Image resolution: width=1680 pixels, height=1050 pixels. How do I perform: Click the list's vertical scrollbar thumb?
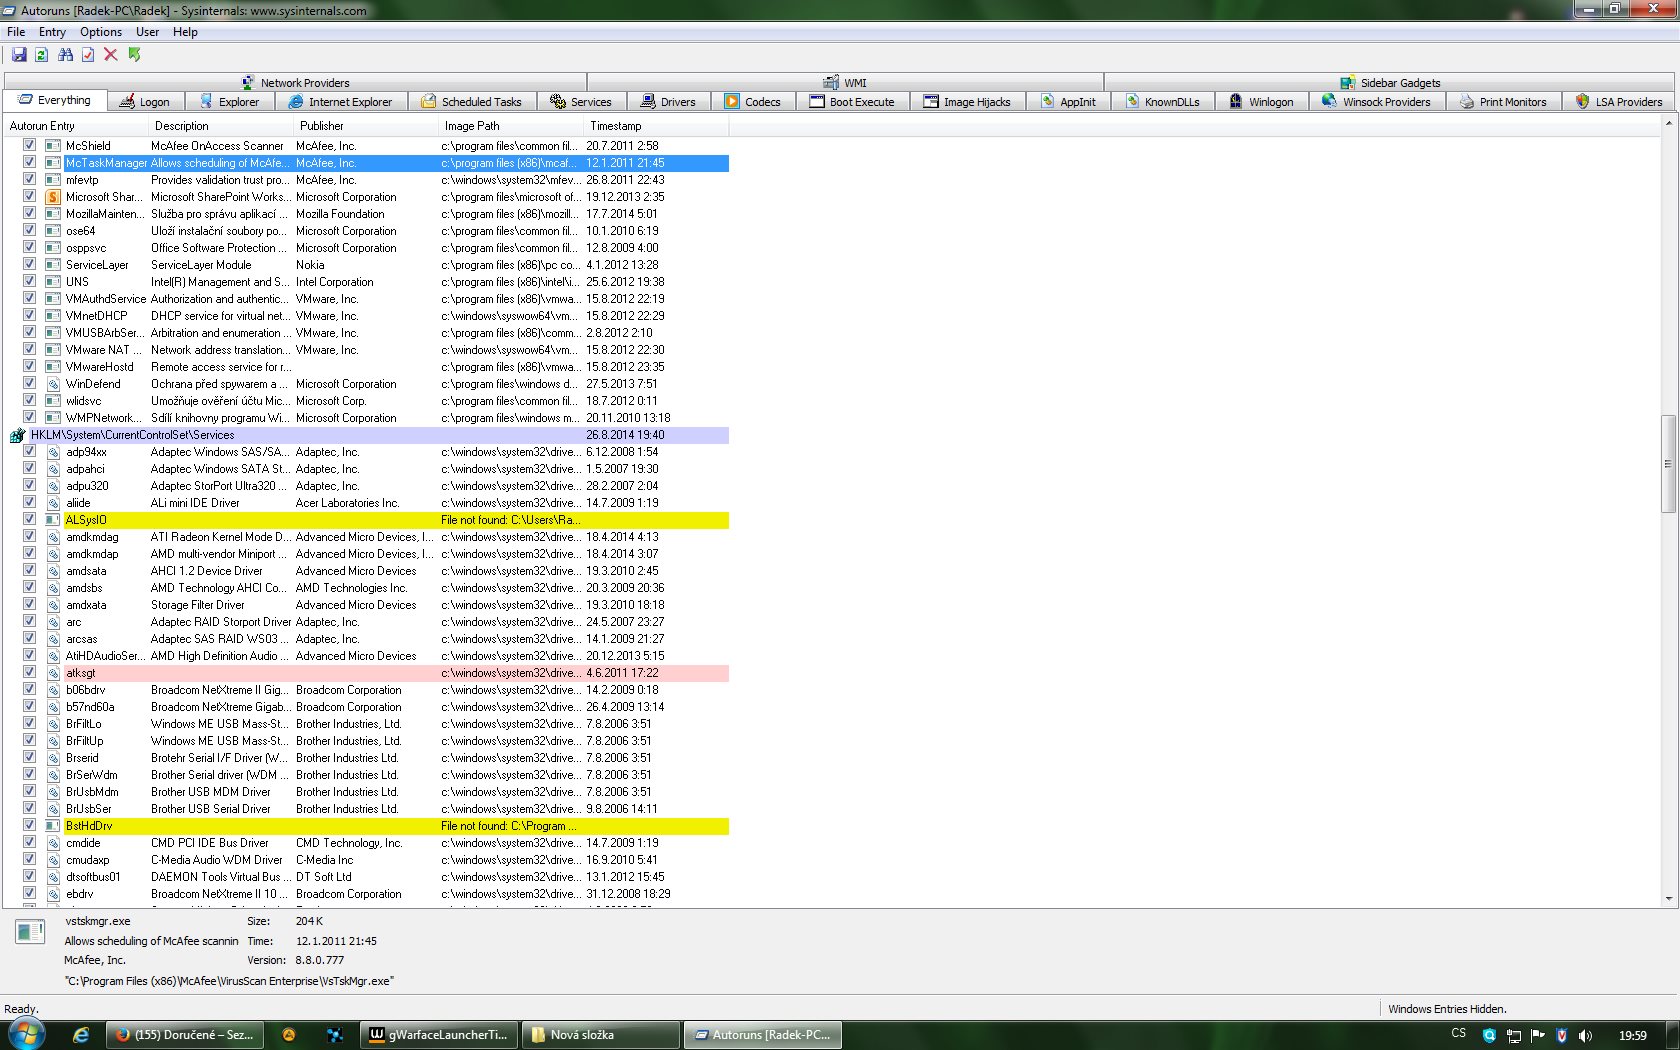(x=1668, y=464)
